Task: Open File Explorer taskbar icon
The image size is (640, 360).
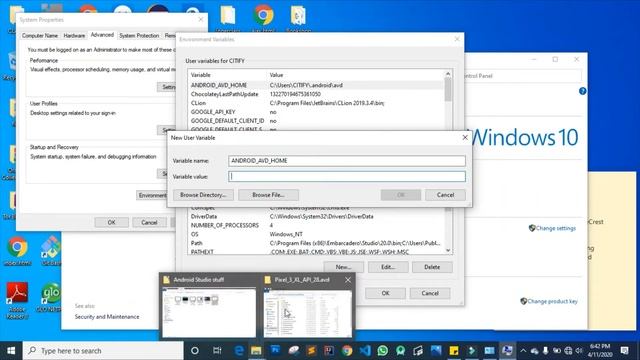Action: click(x=256, y=351)
